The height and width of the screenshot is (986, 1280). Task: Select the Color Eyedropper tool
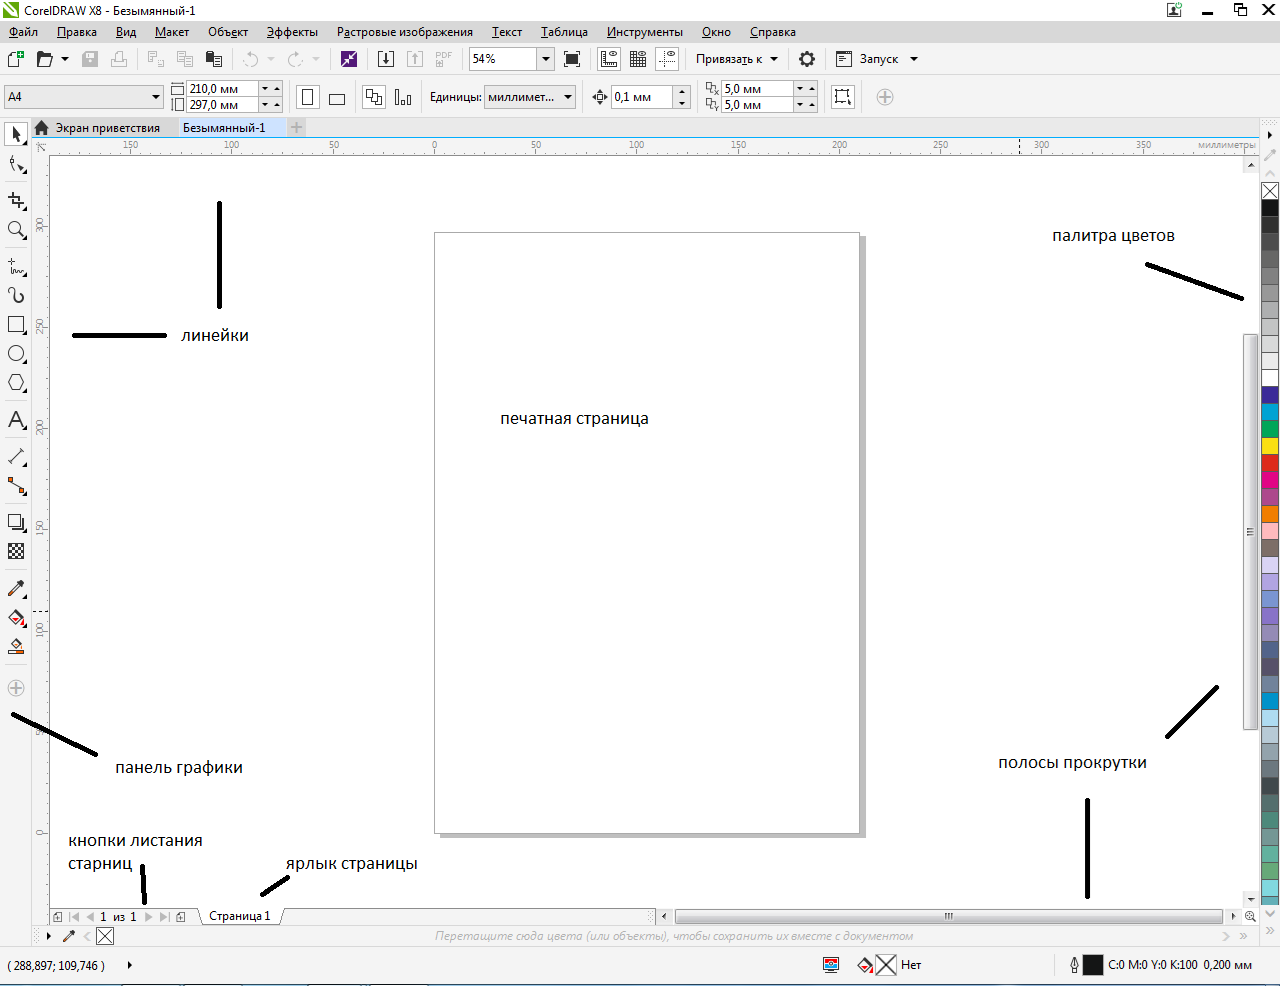(x=16, y=589)
